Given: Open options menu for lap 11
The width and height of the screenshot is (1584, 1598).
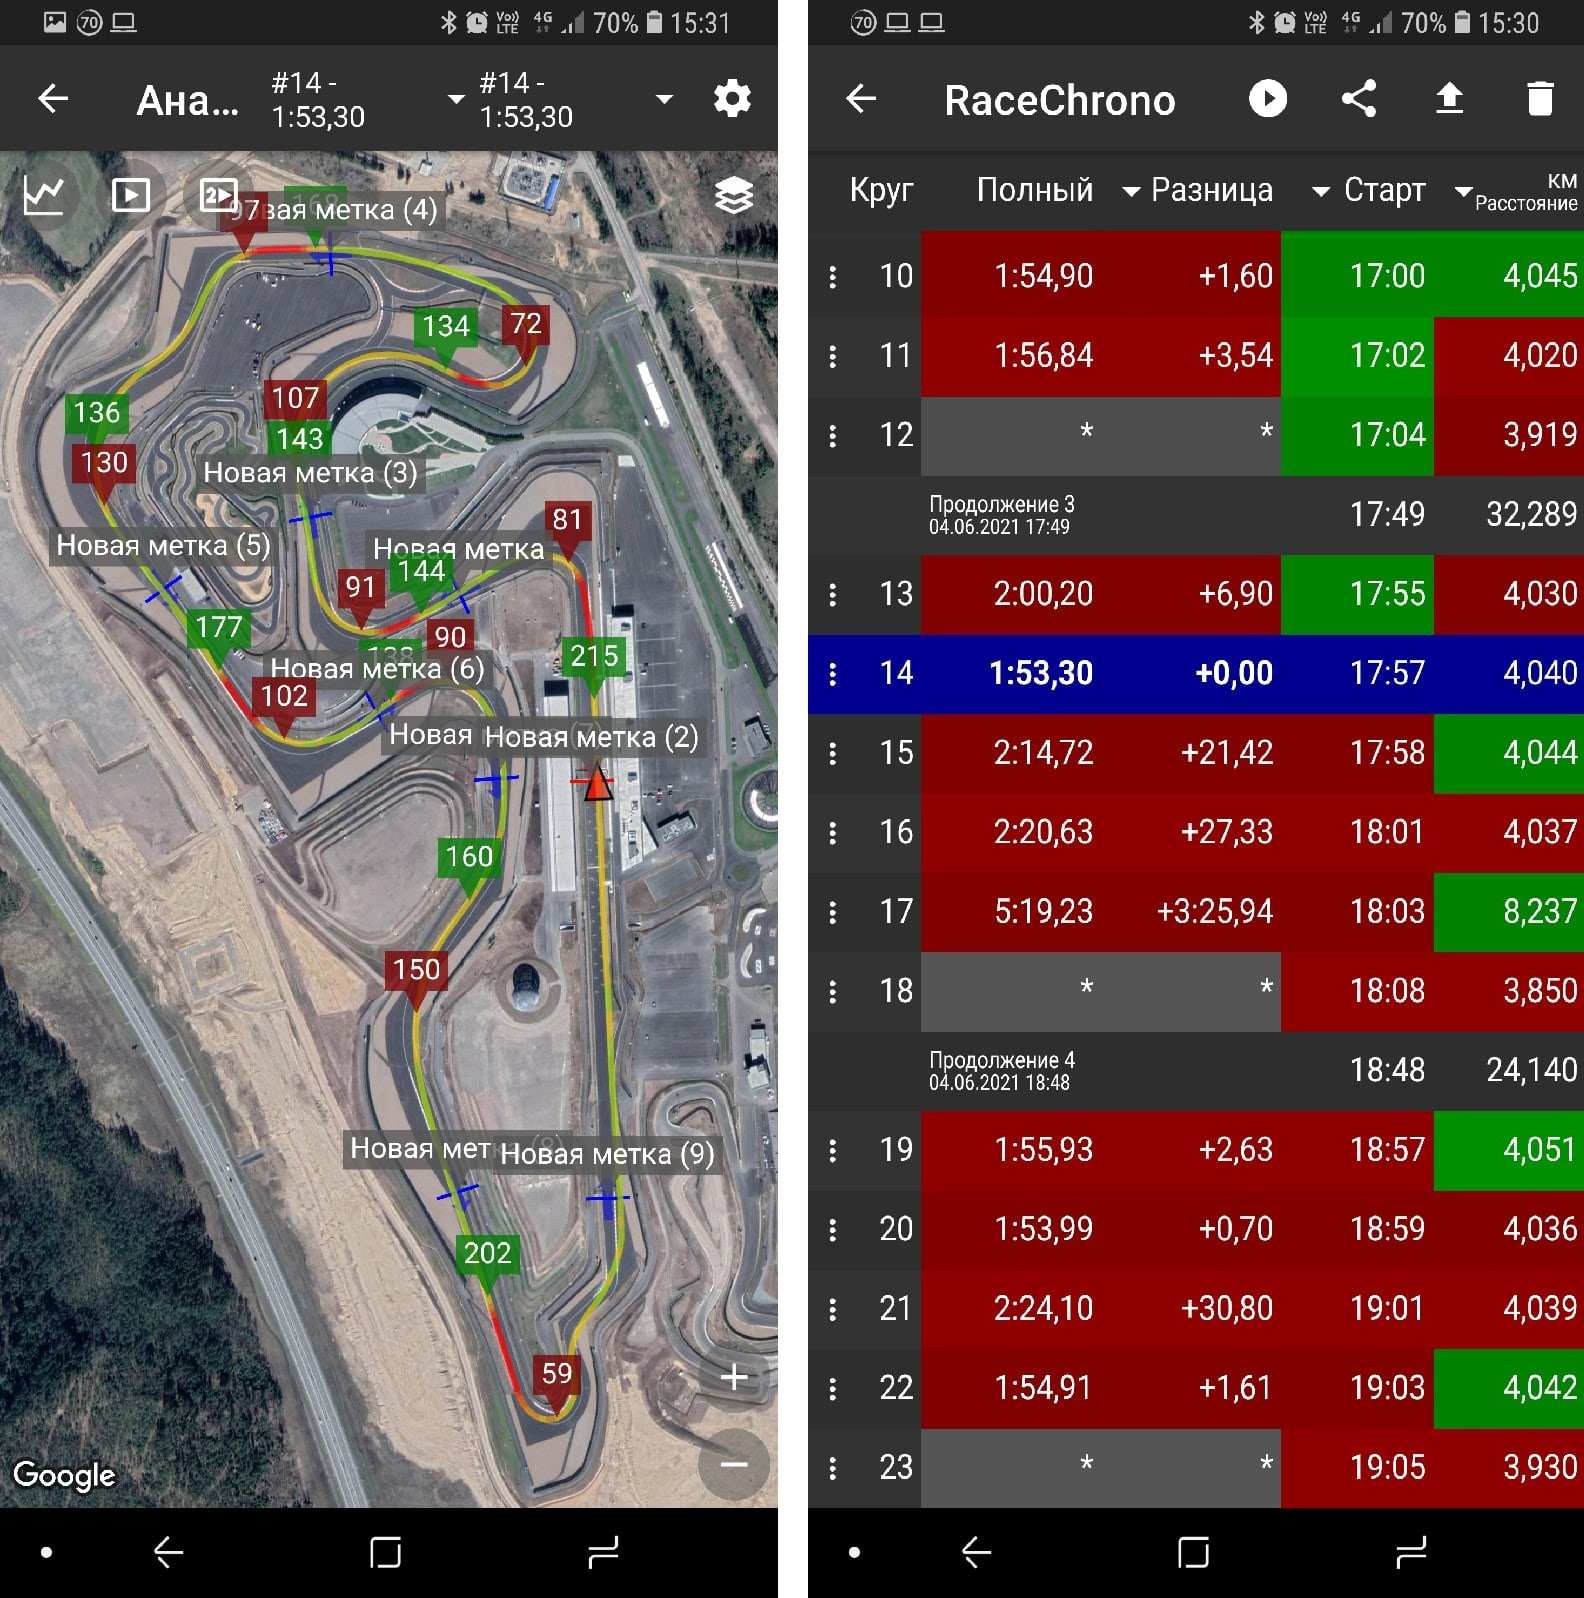Looking at the screenshot, I should pos(833,356).
